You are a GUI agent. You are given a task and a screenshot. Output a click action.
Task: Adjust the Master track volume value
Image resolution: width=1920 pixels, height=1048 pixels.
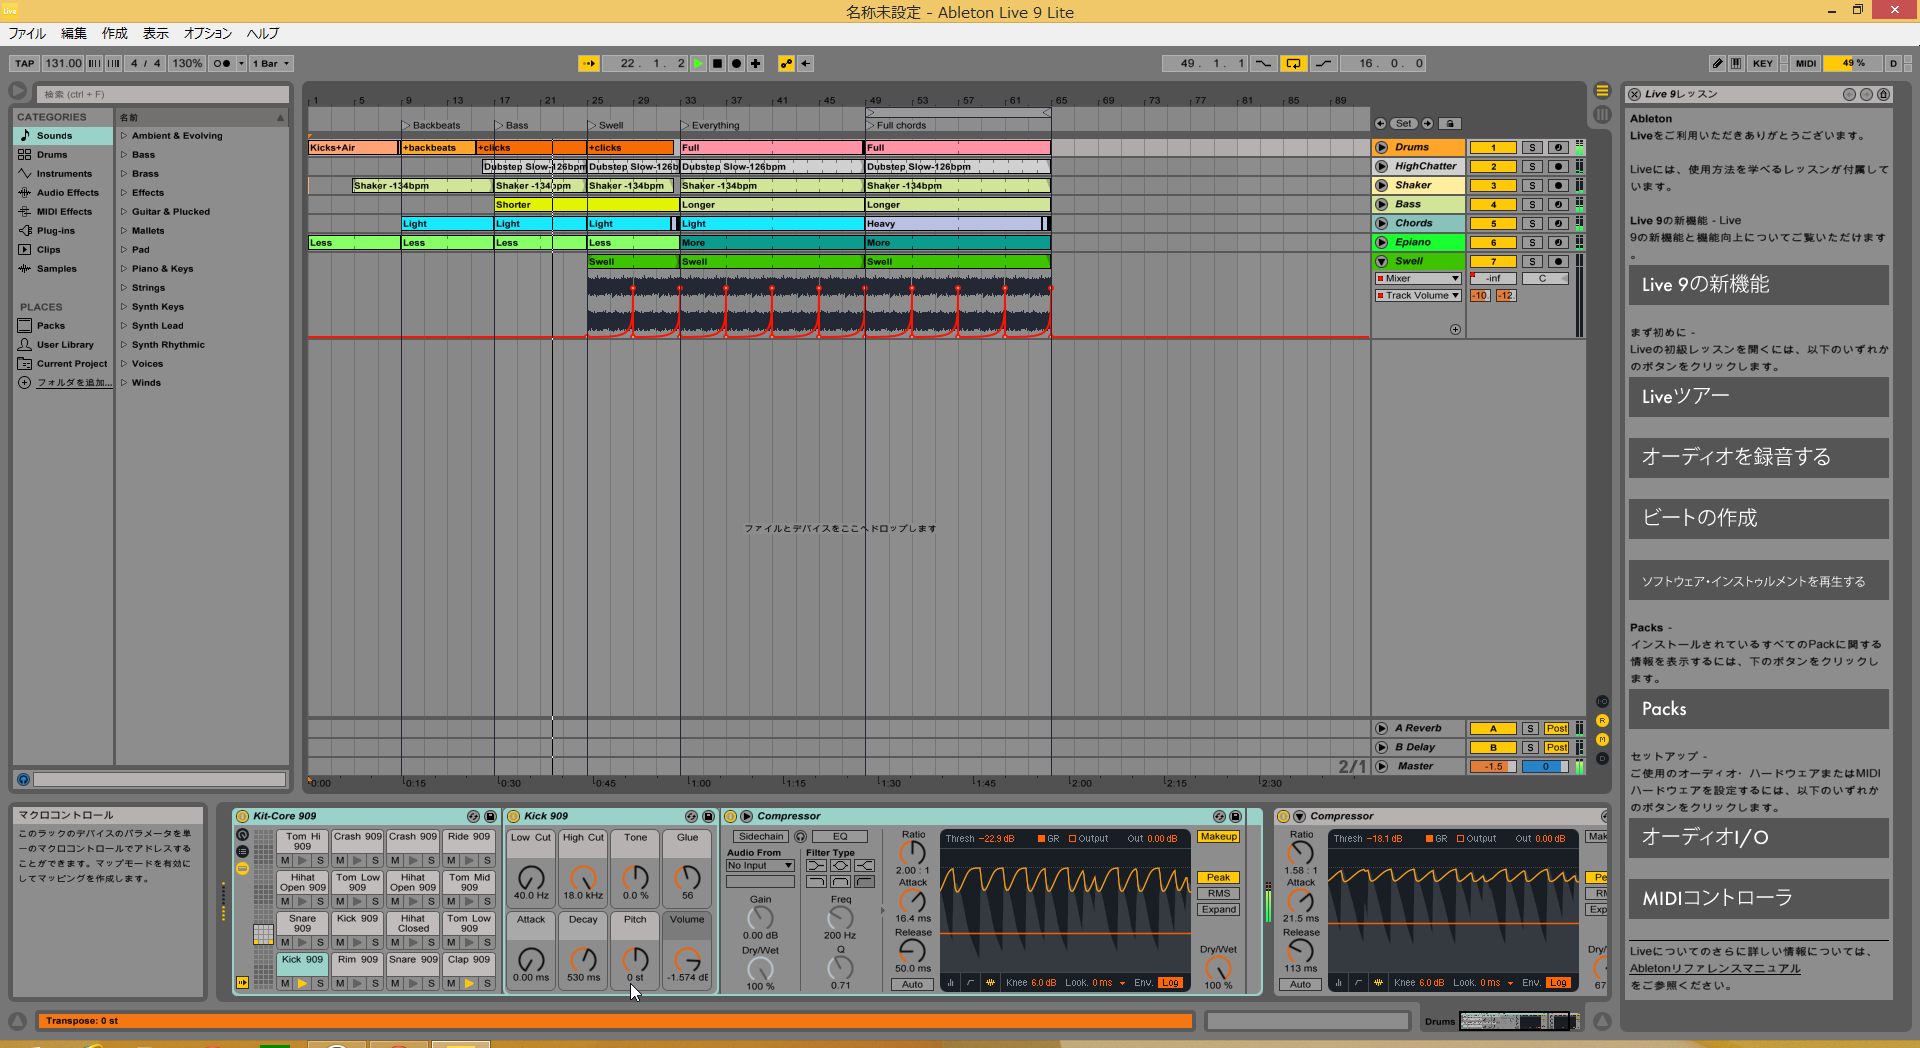pos(1493,767)
